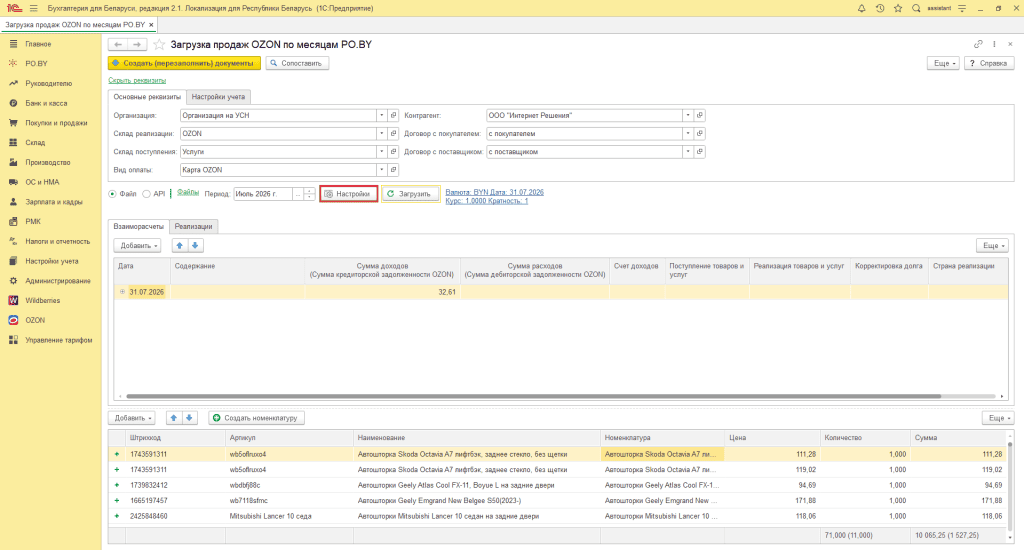This screenshot has width=1024, height=550.
Task: Expand the Склад поступления dropdown
Action: coord(381,152)
